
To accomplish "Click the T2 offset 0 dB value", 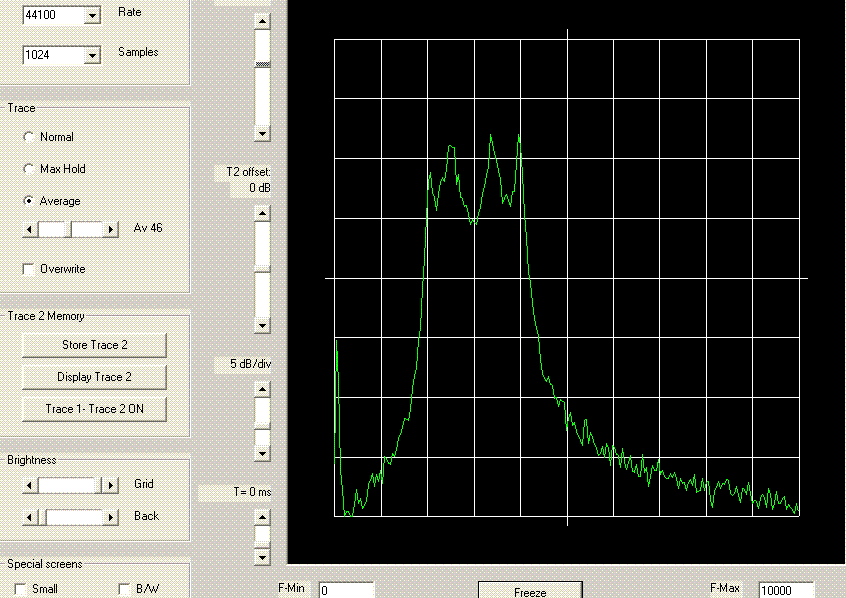I will point(260,188).
